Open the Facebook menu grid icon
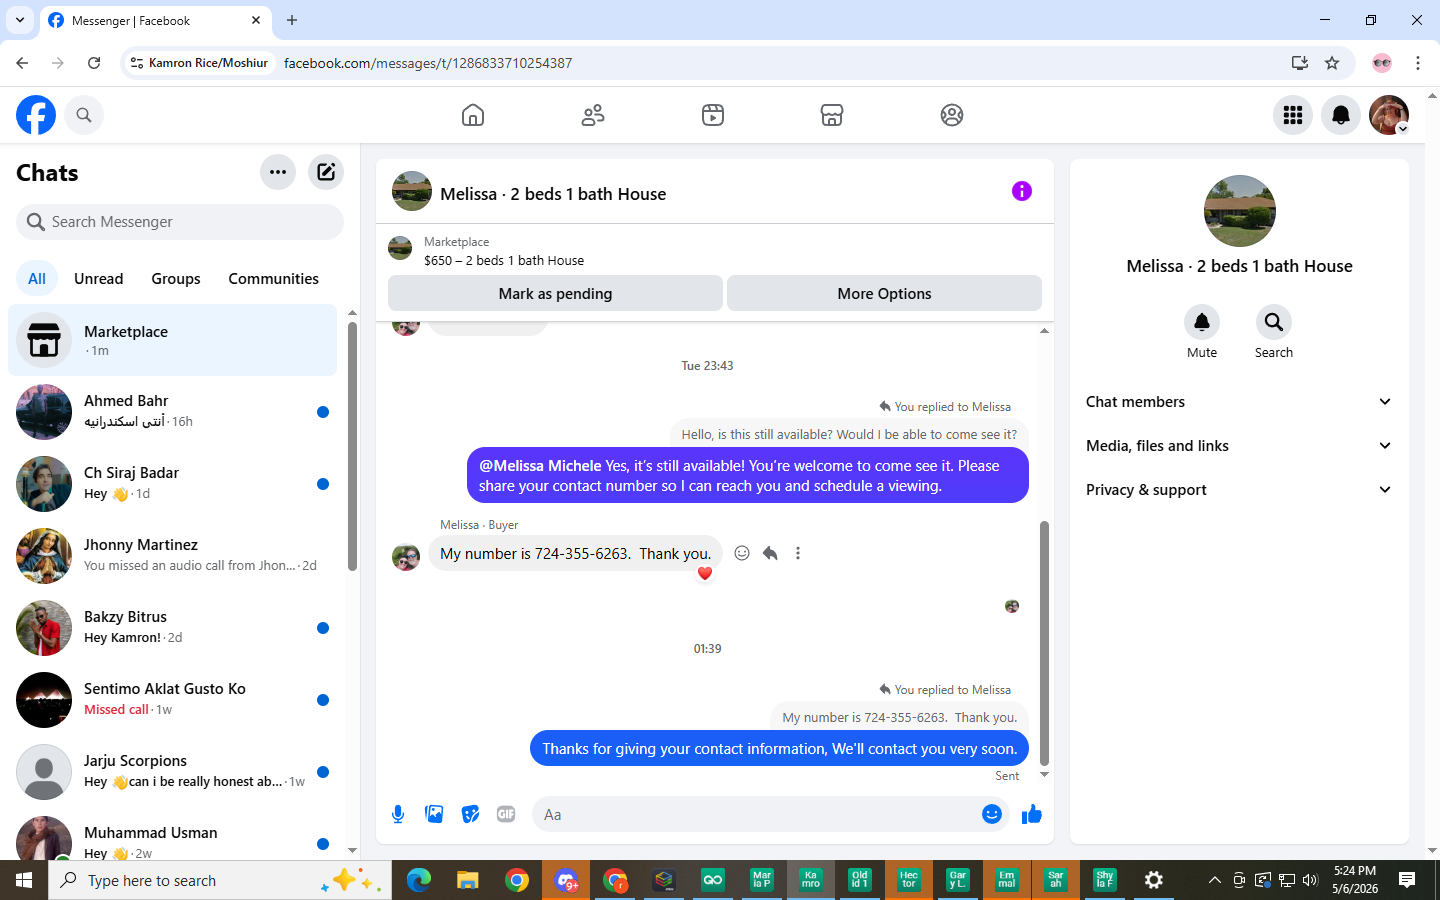Viewport: 1440px width, 900px height. [1293, 115]
